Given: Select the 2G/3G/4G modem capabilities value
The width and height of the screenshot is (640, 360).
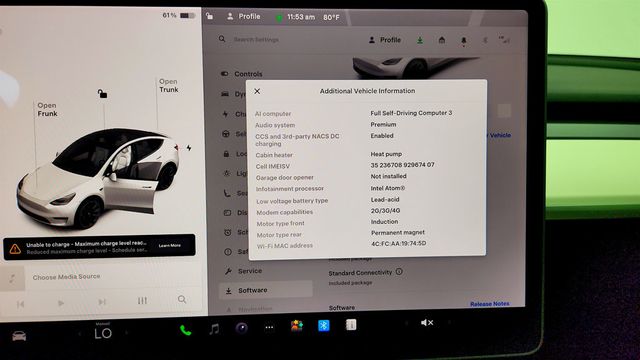Looking at the screenshot, I should [x=385, y=211].
